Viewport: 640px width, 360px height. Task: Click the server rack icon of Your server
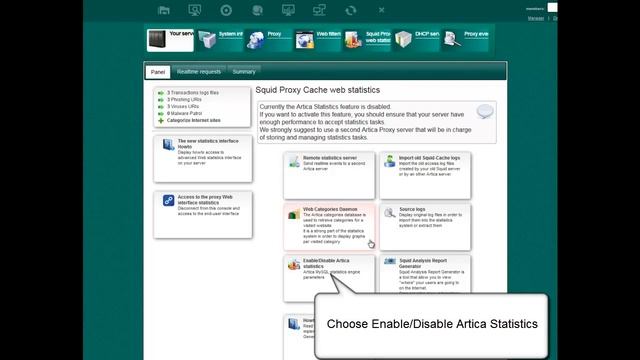(x=157, y=40)
